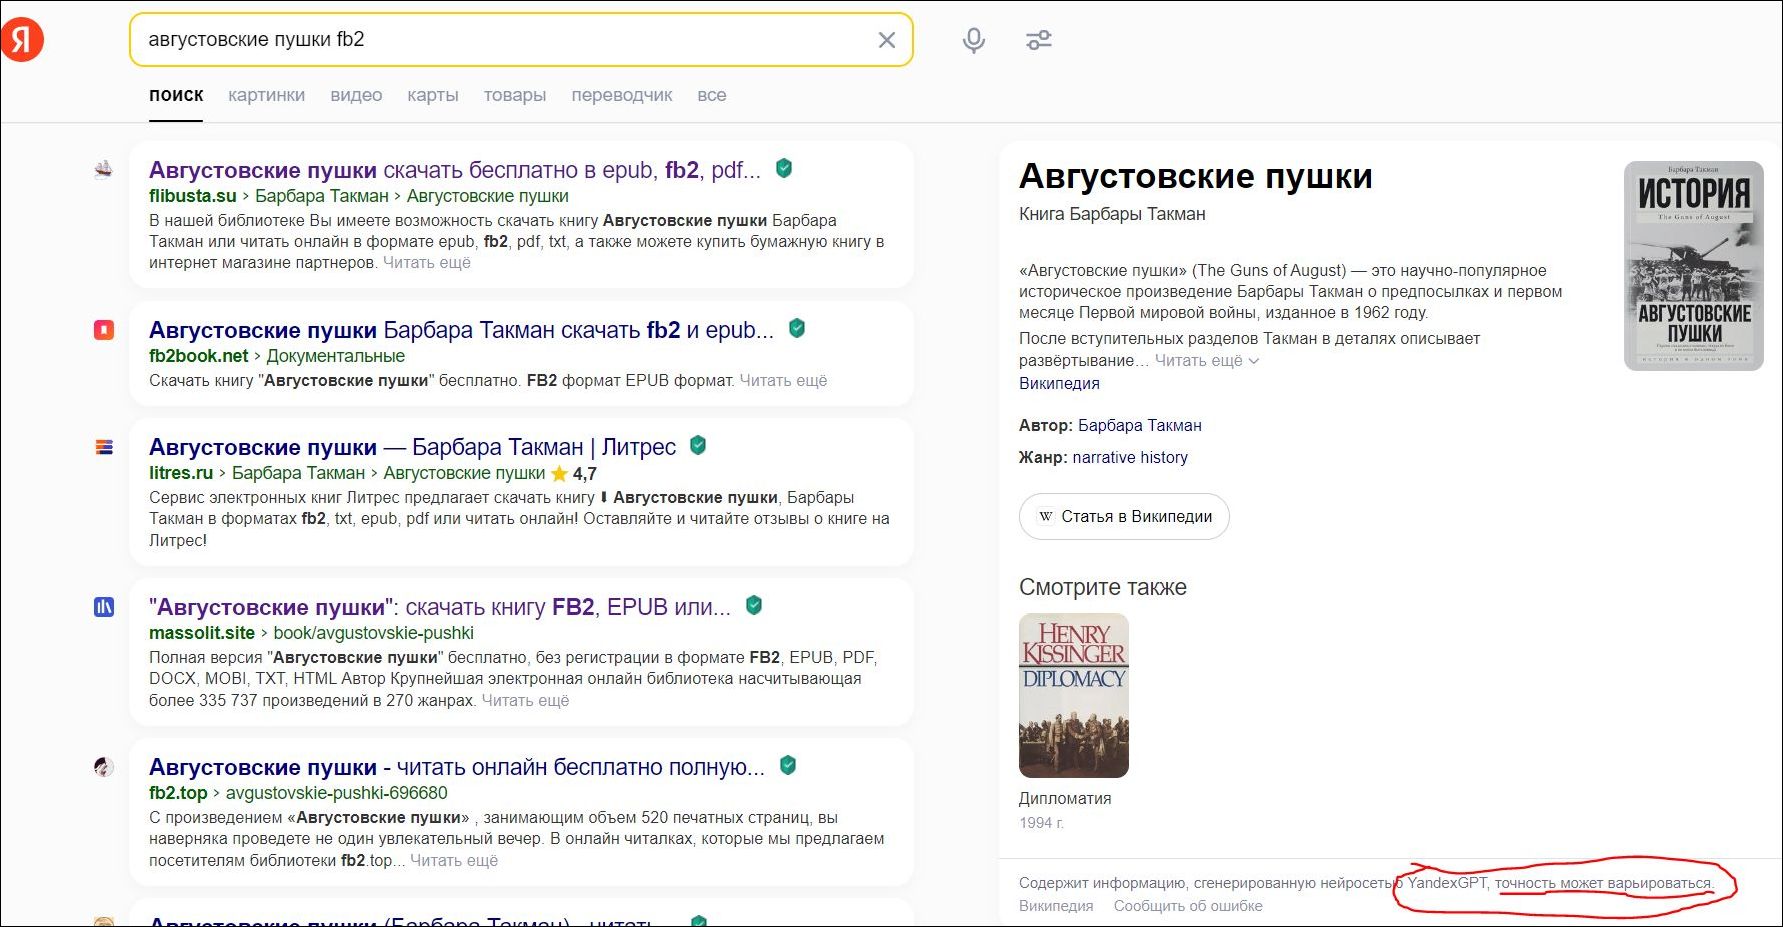This screenshot has width=1783, height=927.
Task: Open the Августовские пушки — Барбара Такман | Литрес result
Action: 412,447
